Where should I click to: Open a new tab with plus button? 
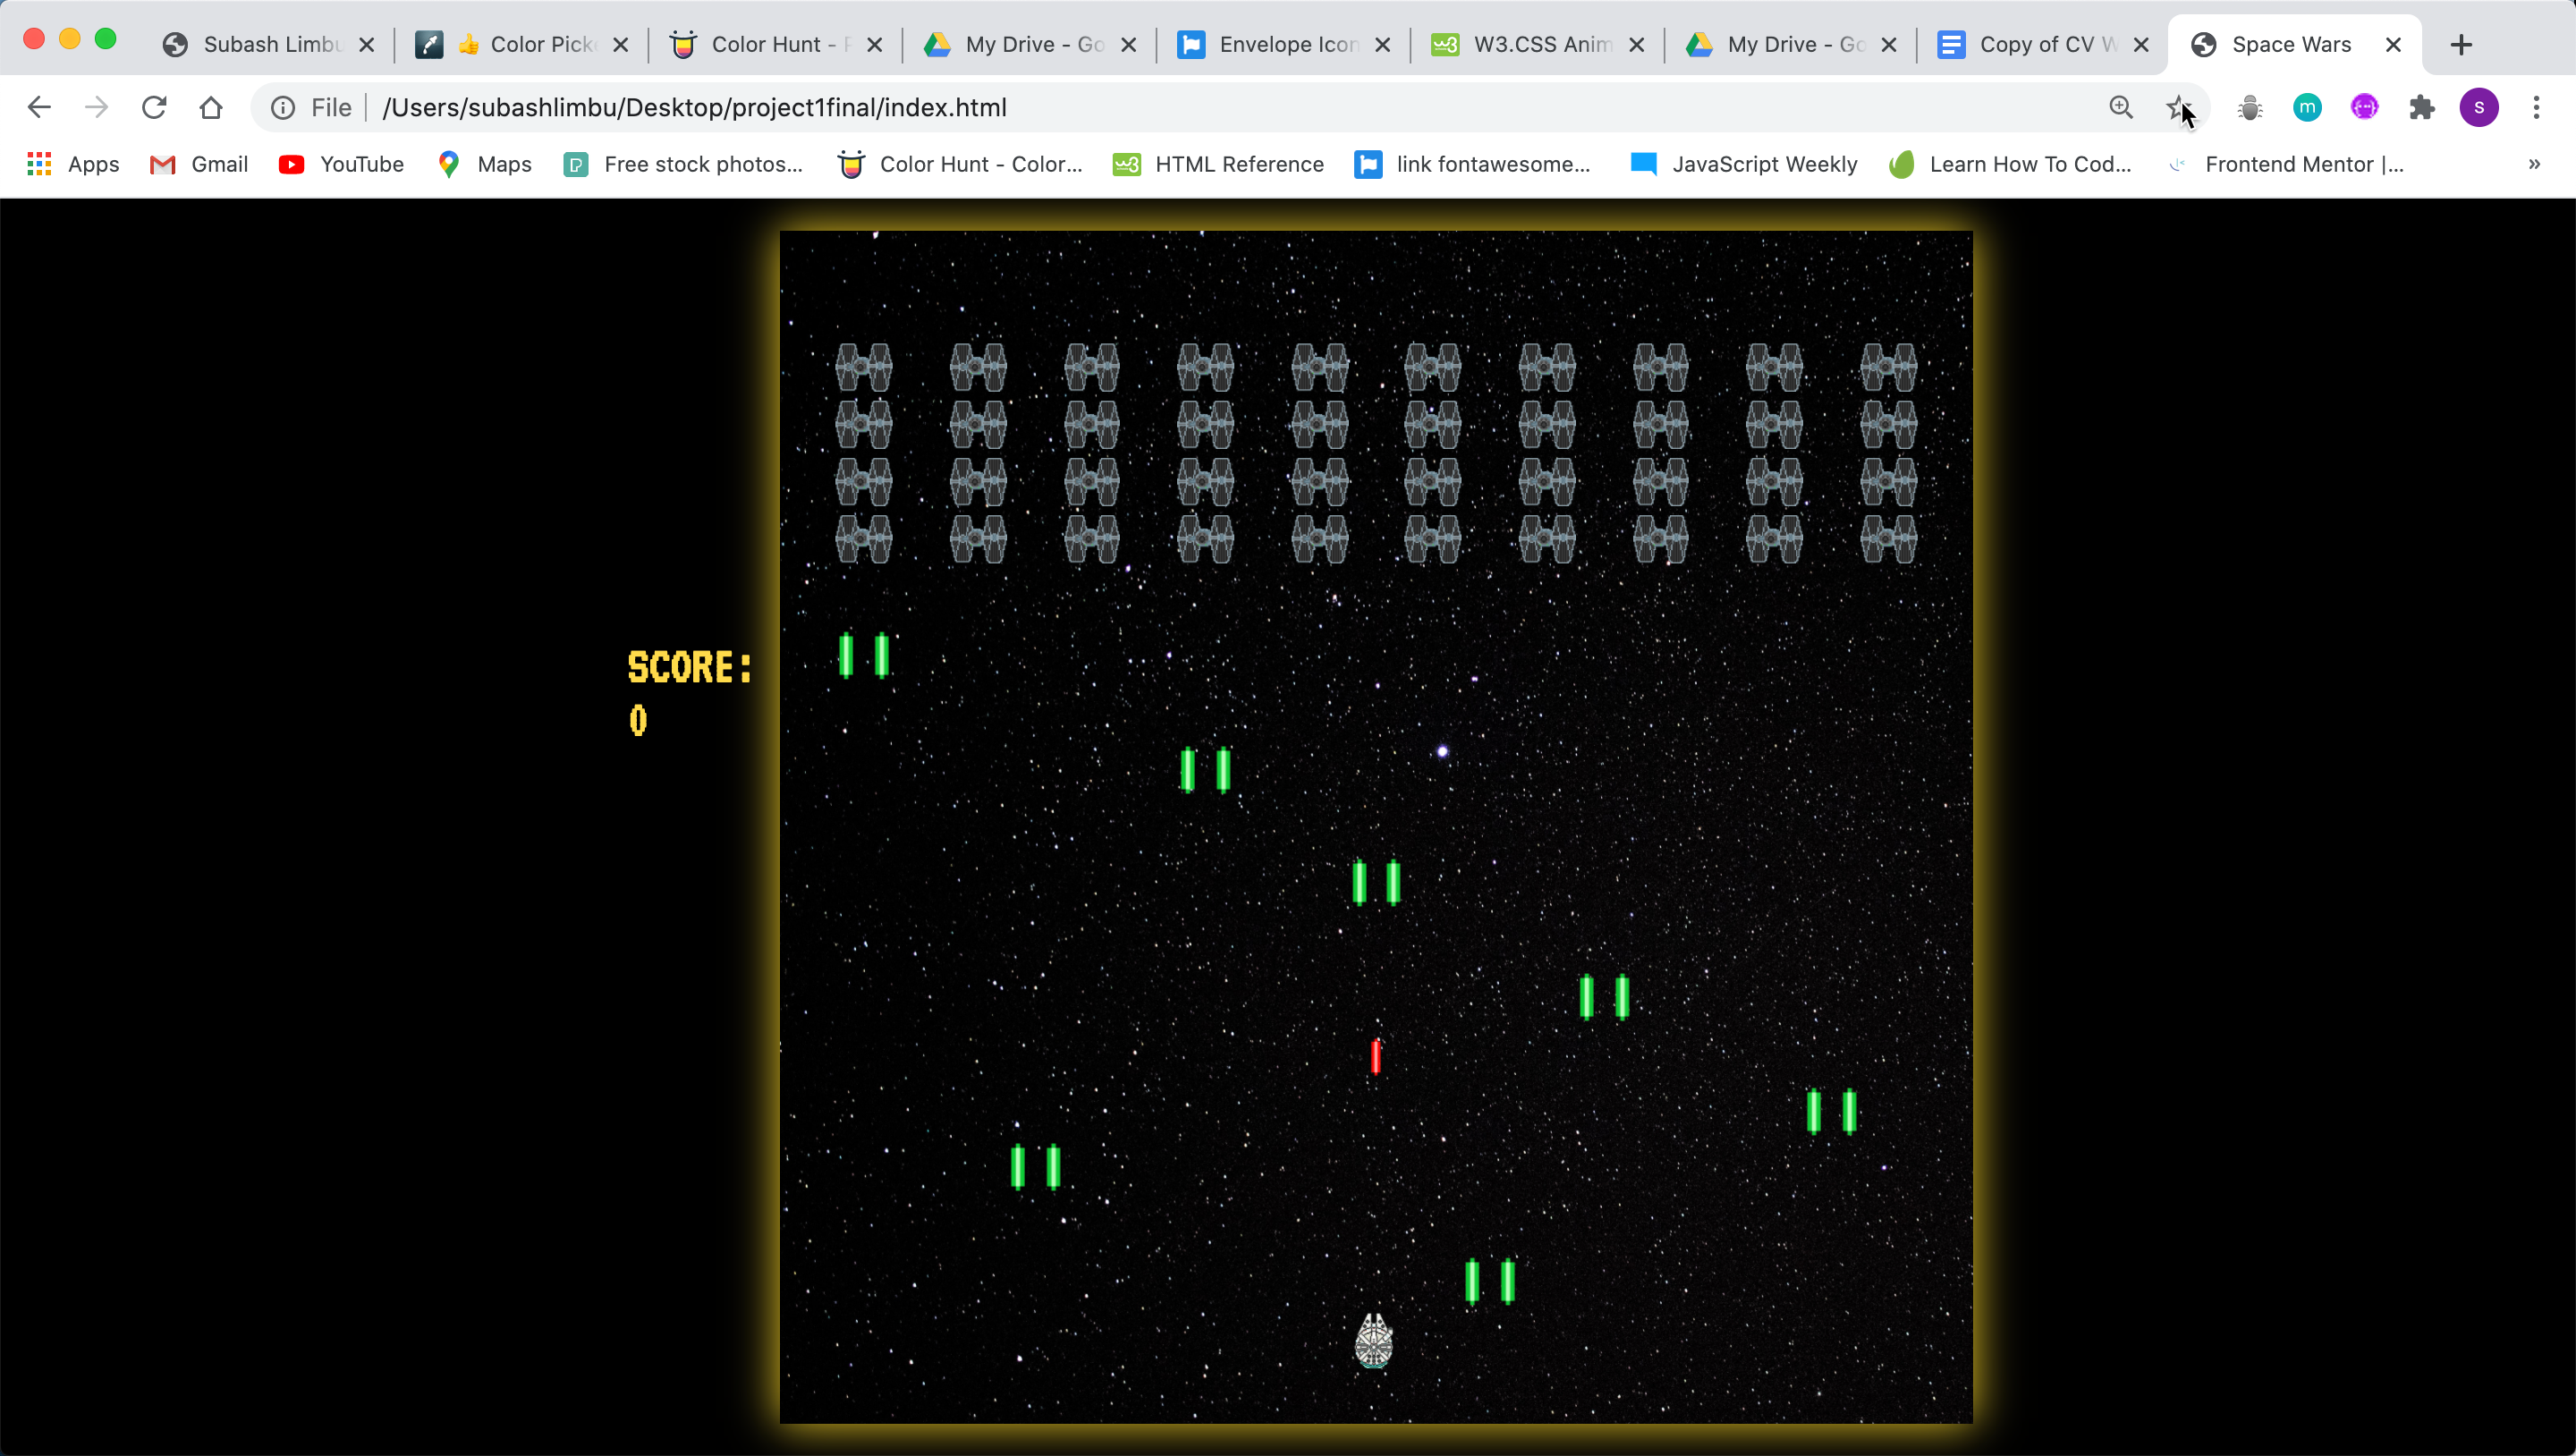click(2462, 44)
